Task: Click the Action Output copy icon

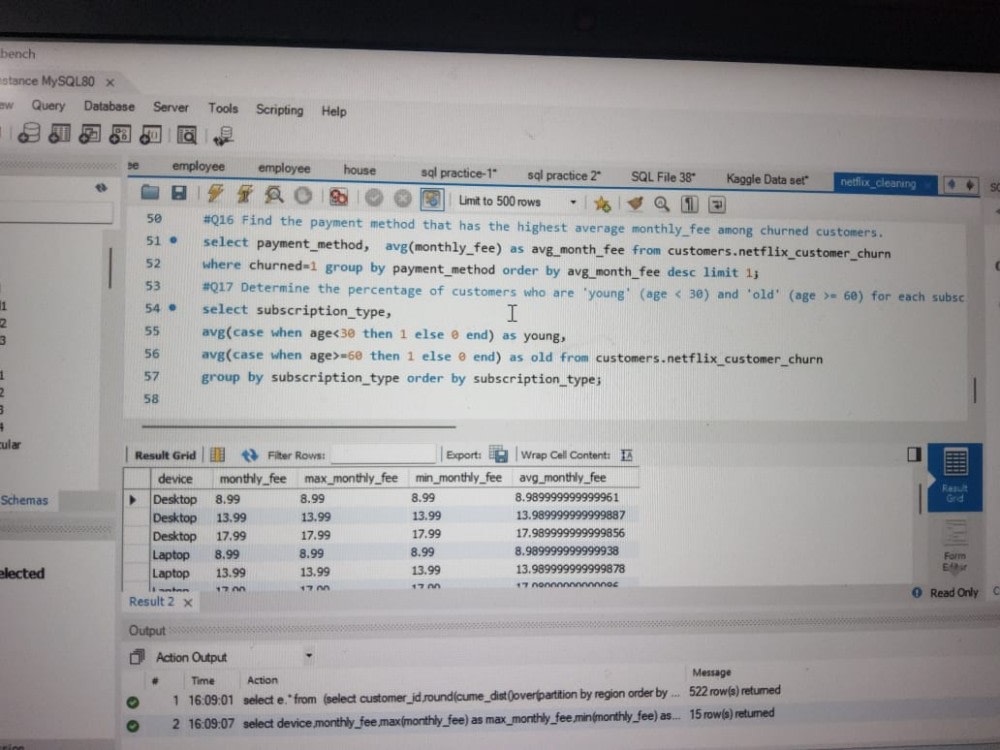Action: [136, 656]
